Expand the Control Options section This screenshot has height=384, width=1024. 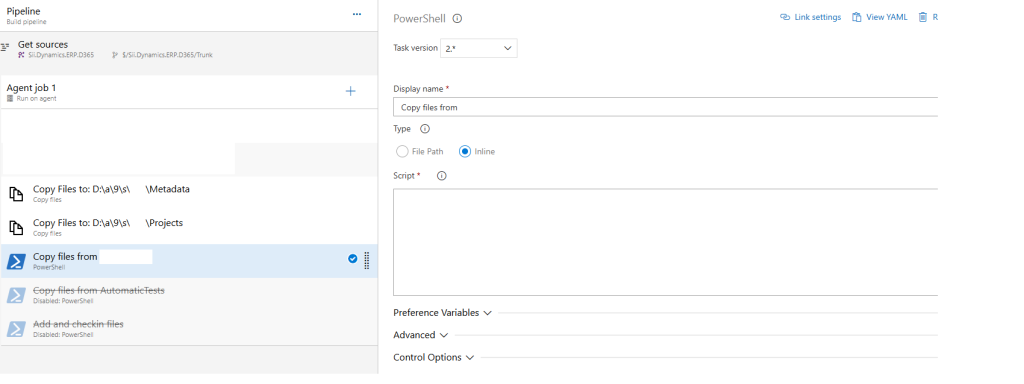pyautogui.click(x=434, y=358)
